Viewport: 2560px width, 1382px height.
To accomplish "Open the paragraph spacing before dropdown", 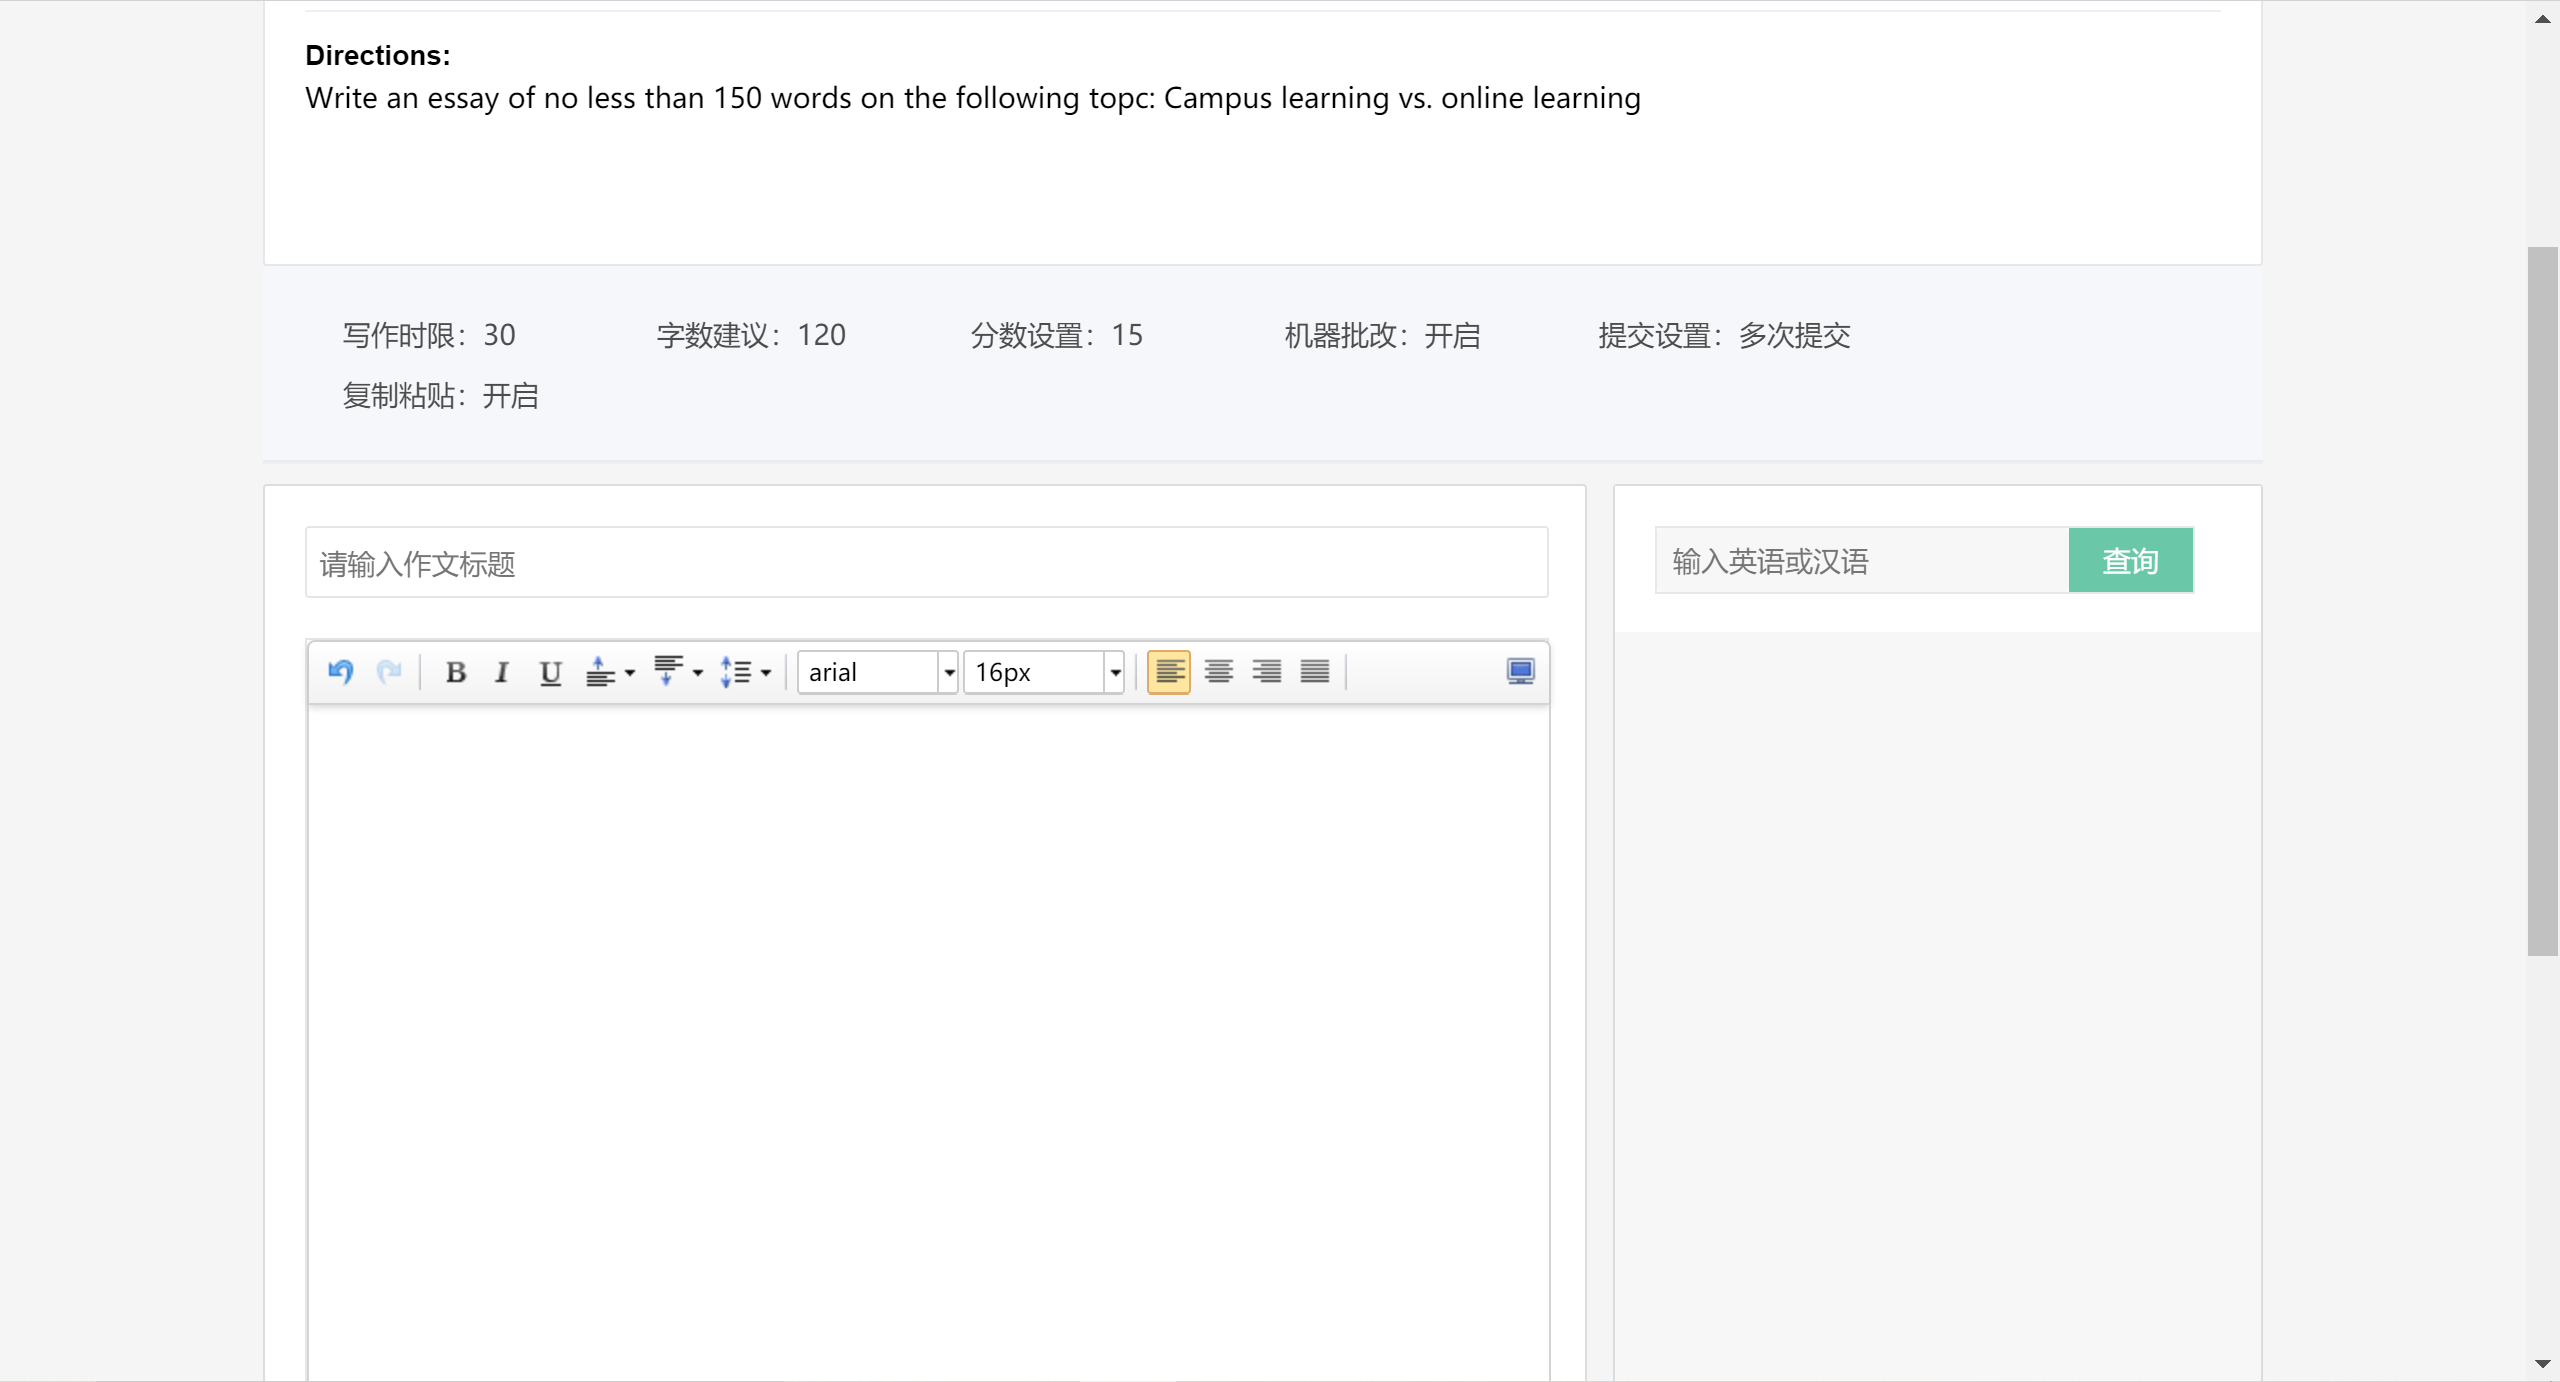I will click(610, 672).
